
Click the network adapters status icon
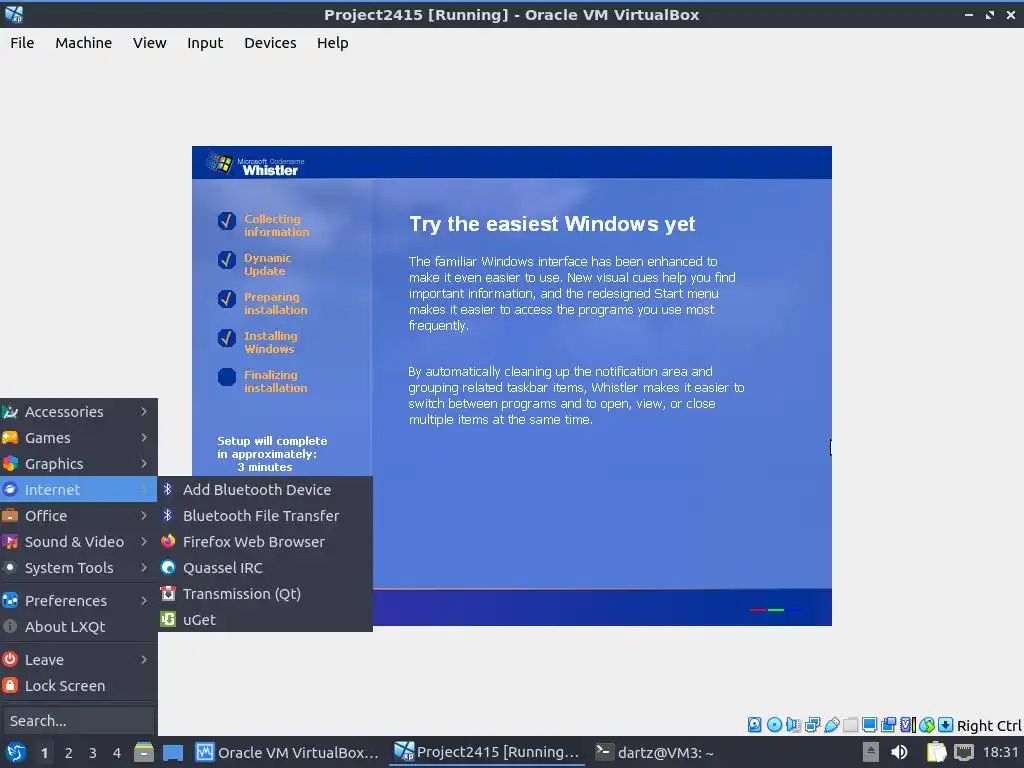(x=812, y=725)
